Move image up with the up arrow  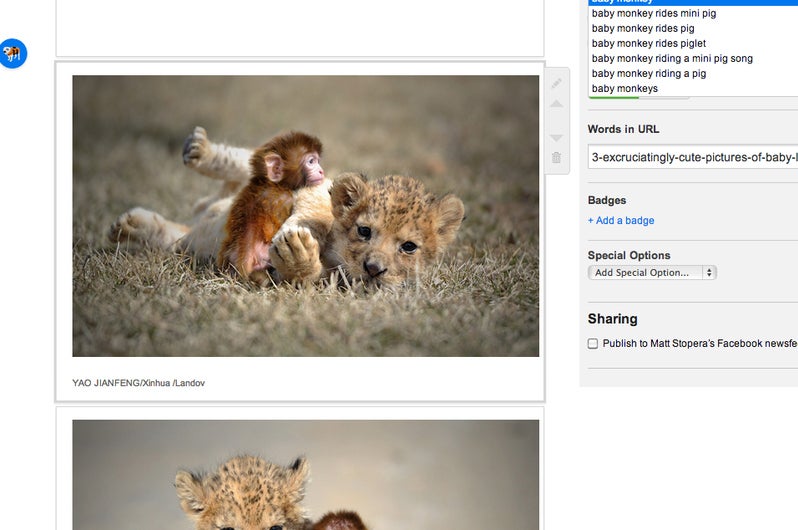pos(557,104)
